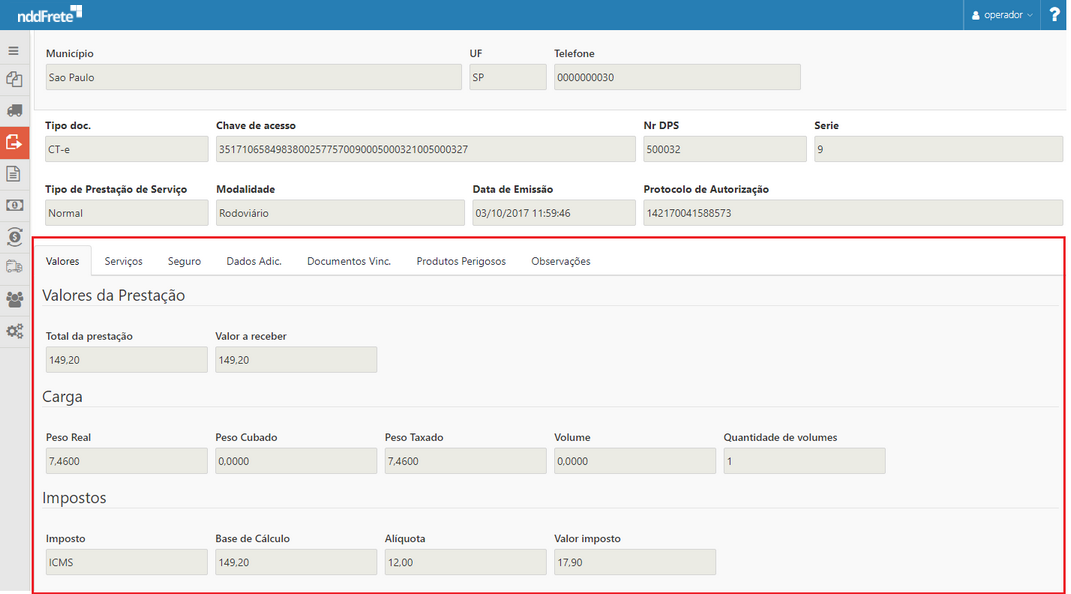The width and height of the screenshot is (1071, 594).
Task: Click the Chave de acesso field
Action: coord(425,149)
